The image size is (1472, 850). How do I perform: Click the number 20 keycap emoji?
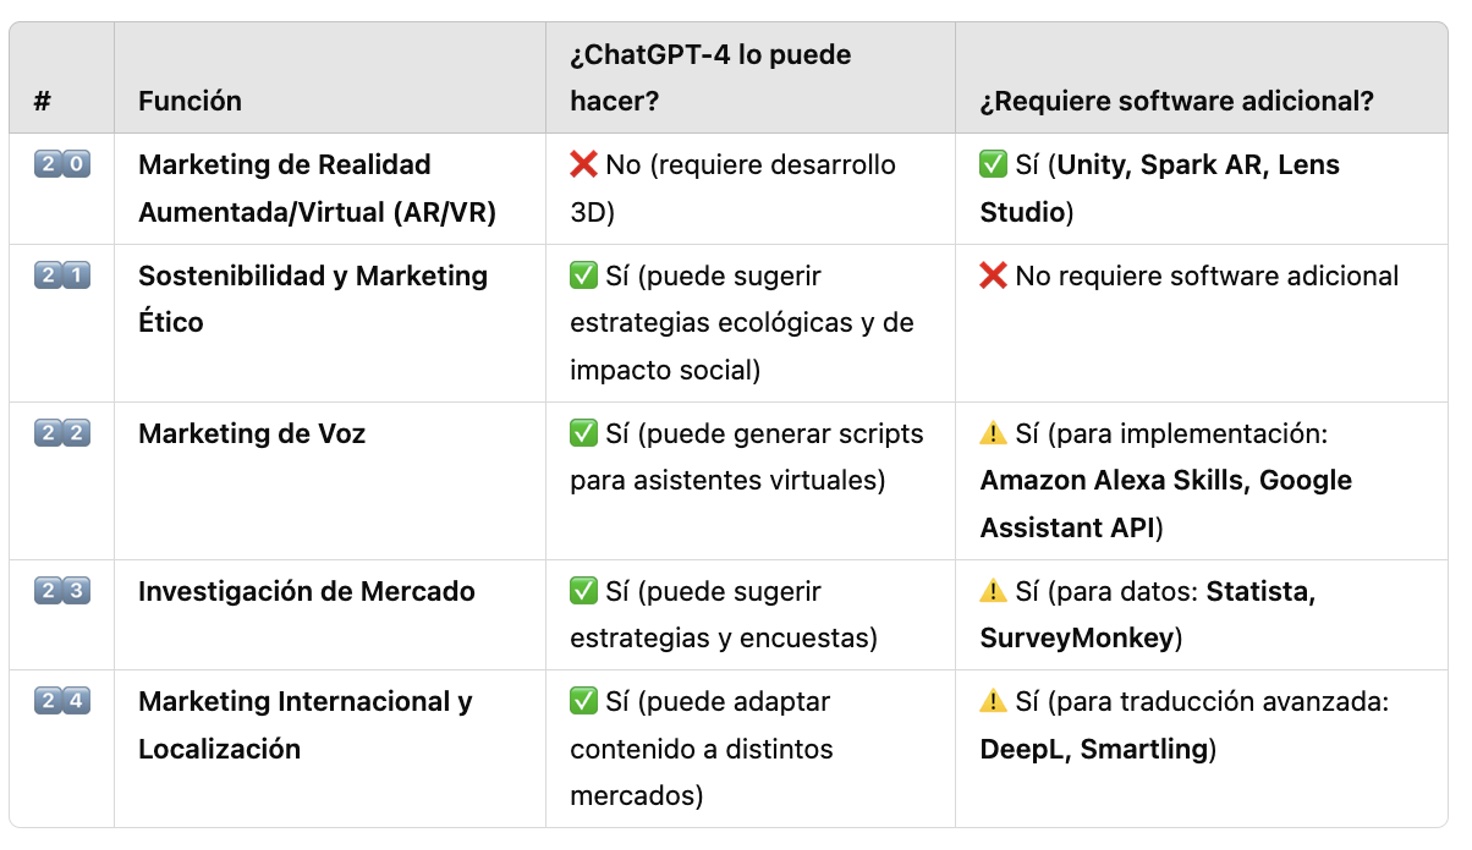pos(62,164)
